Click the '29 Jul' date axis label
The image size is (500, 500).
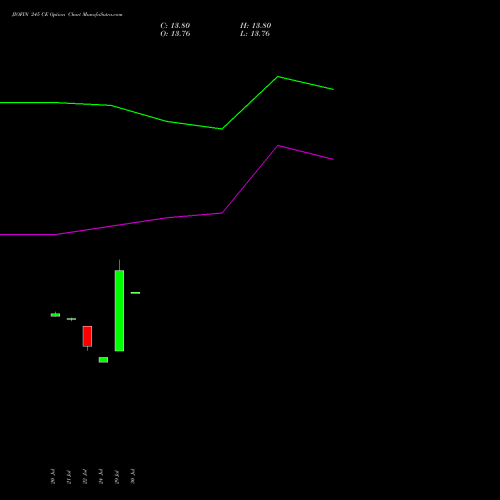[x=117, y=476]
